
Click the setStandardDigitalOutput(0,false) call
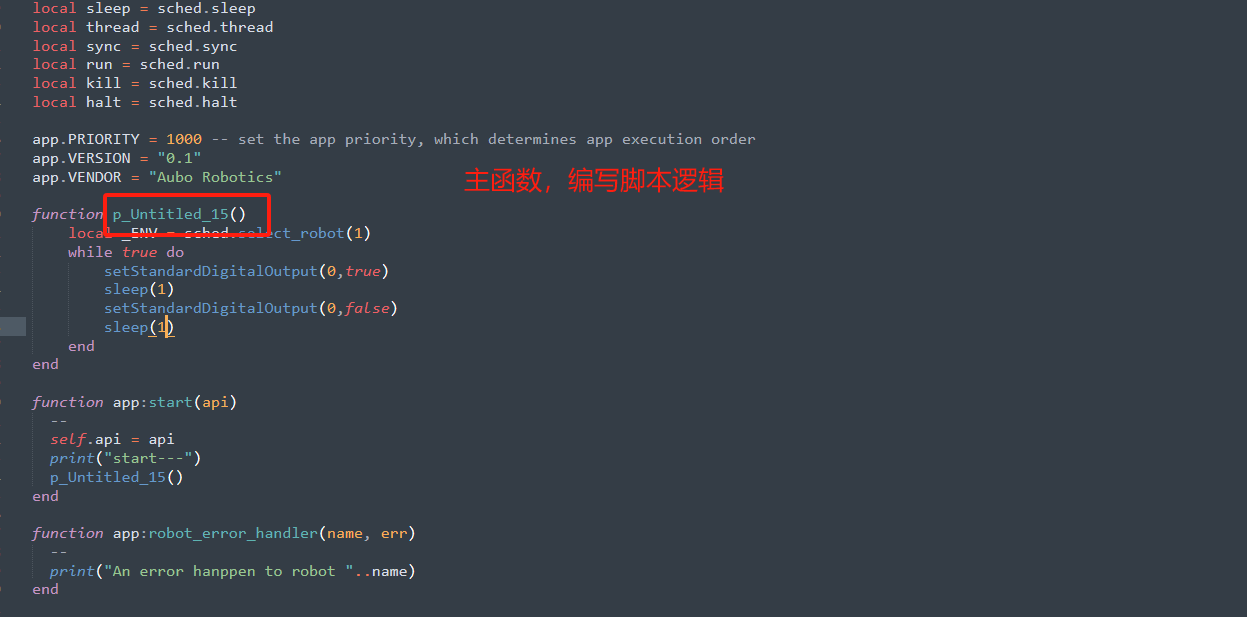251,308
